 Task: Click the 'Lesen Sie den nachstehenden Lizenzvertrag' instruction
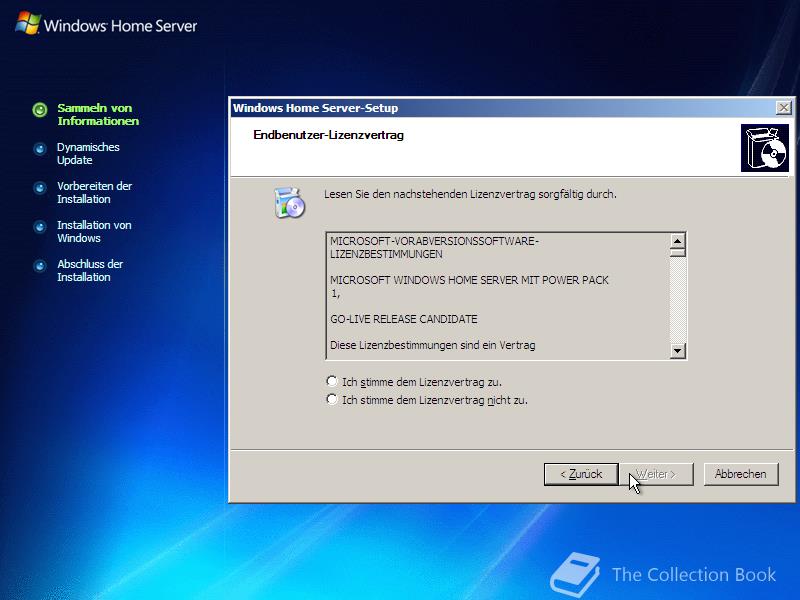point(470,194)
